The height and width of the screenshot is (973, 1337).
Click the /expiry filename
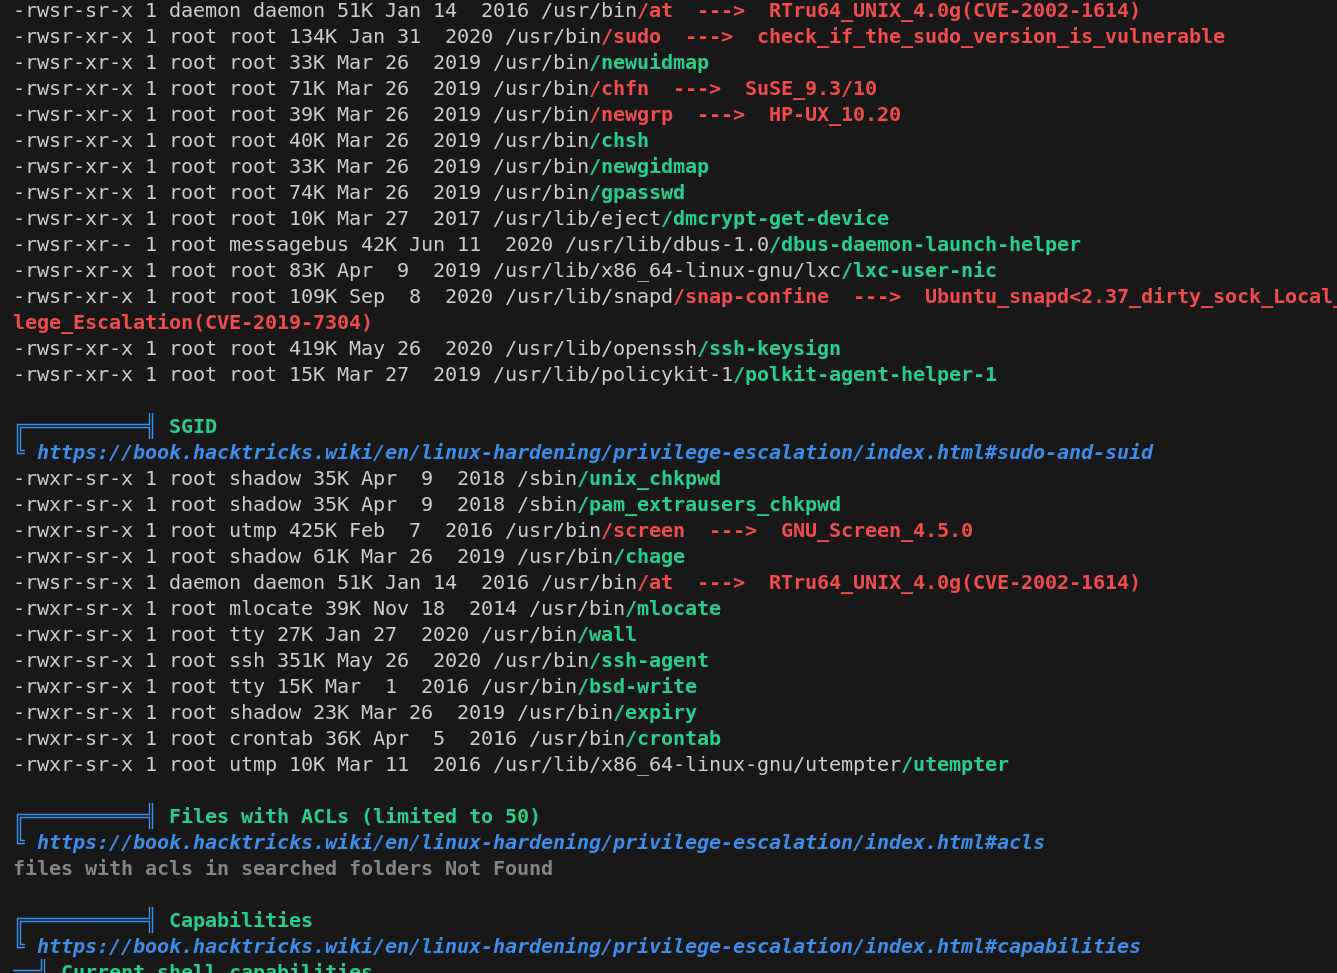pyautogui.click(x=655, y=712)
